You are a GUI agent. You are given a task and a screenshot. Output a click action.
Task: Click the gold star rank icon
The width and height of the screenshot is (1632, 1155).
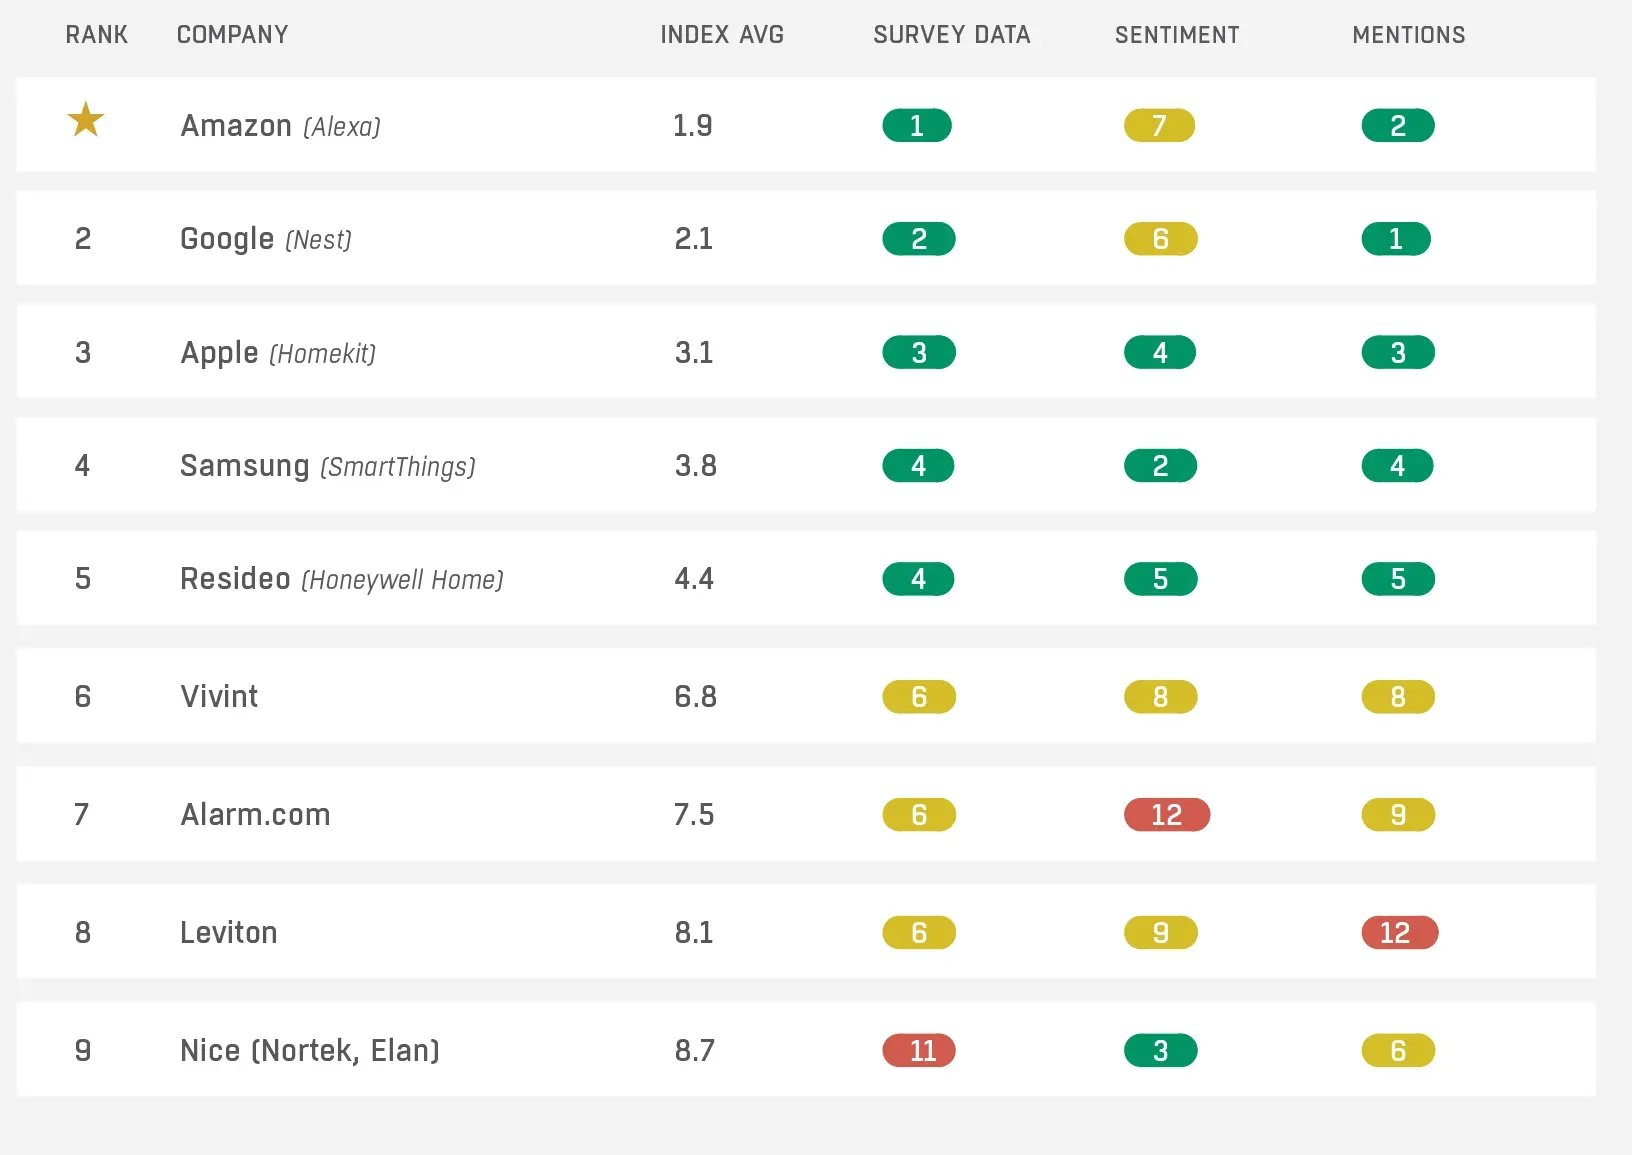pos(86,120)
